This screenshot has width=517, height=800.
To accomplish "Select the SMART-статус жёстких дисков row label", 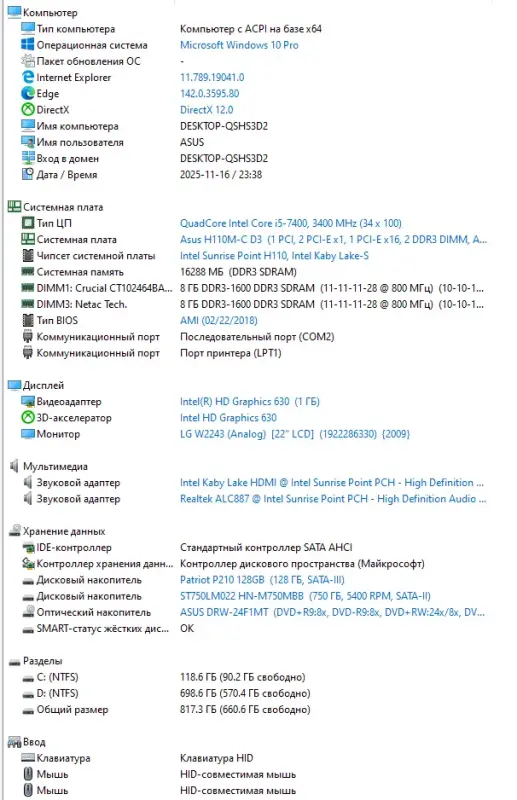I will 103,628.
